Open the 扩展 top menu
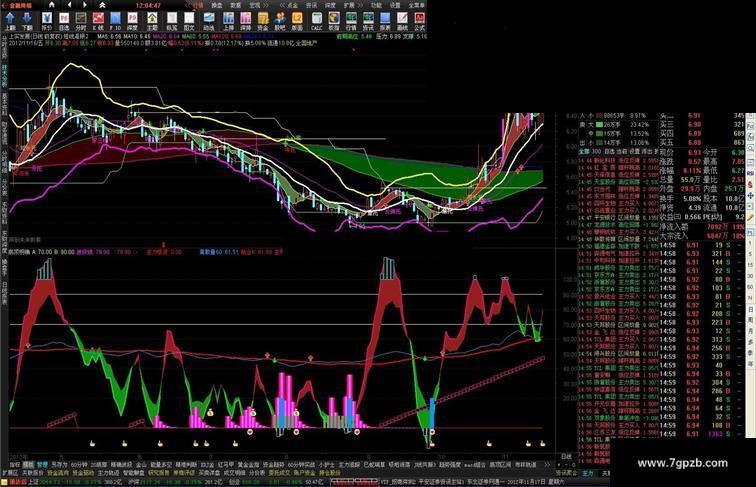This screenshot has height=487, width=756. [348, 5]
